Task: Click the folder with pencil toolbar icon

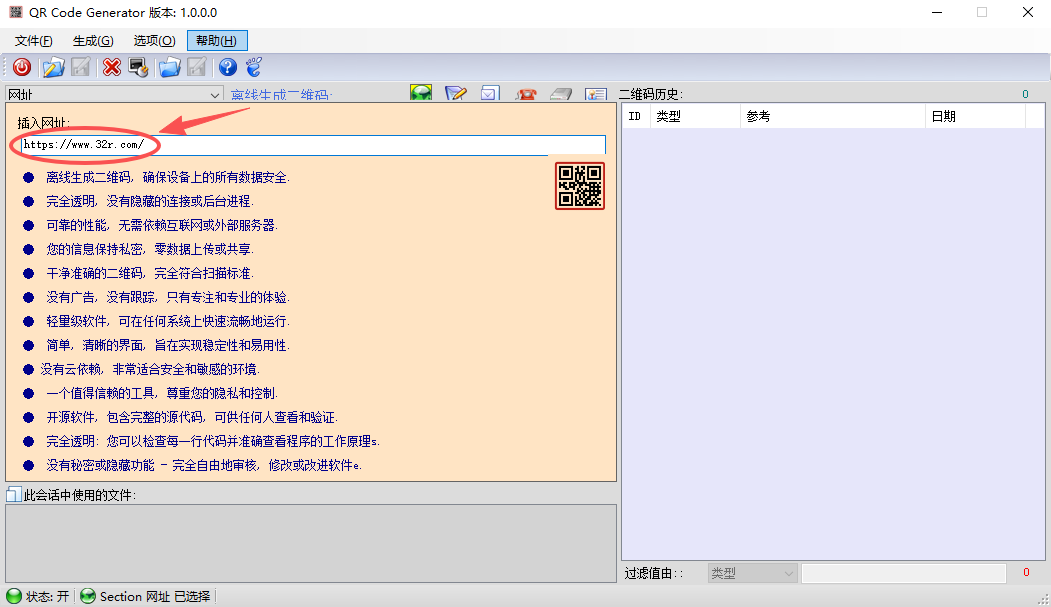Action: click(53, 67)
